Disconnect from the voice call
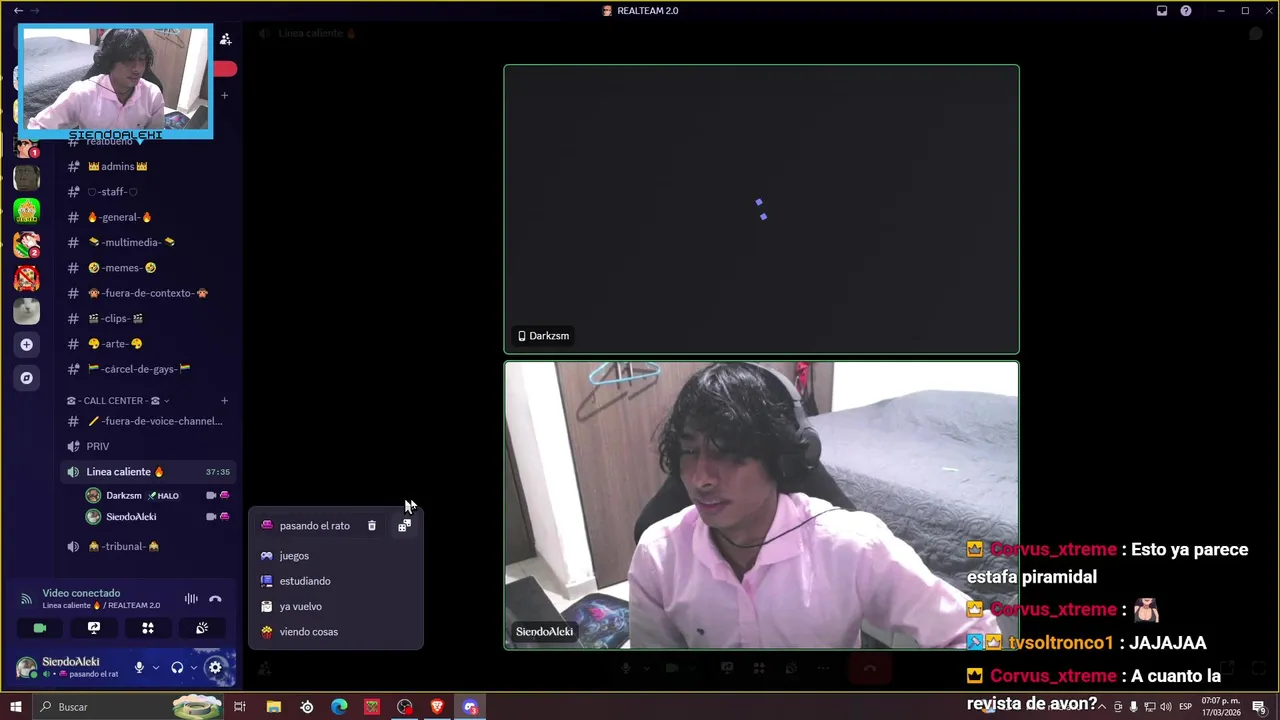The height and width of the screenshot is (720, 1280). pos(215,599)
